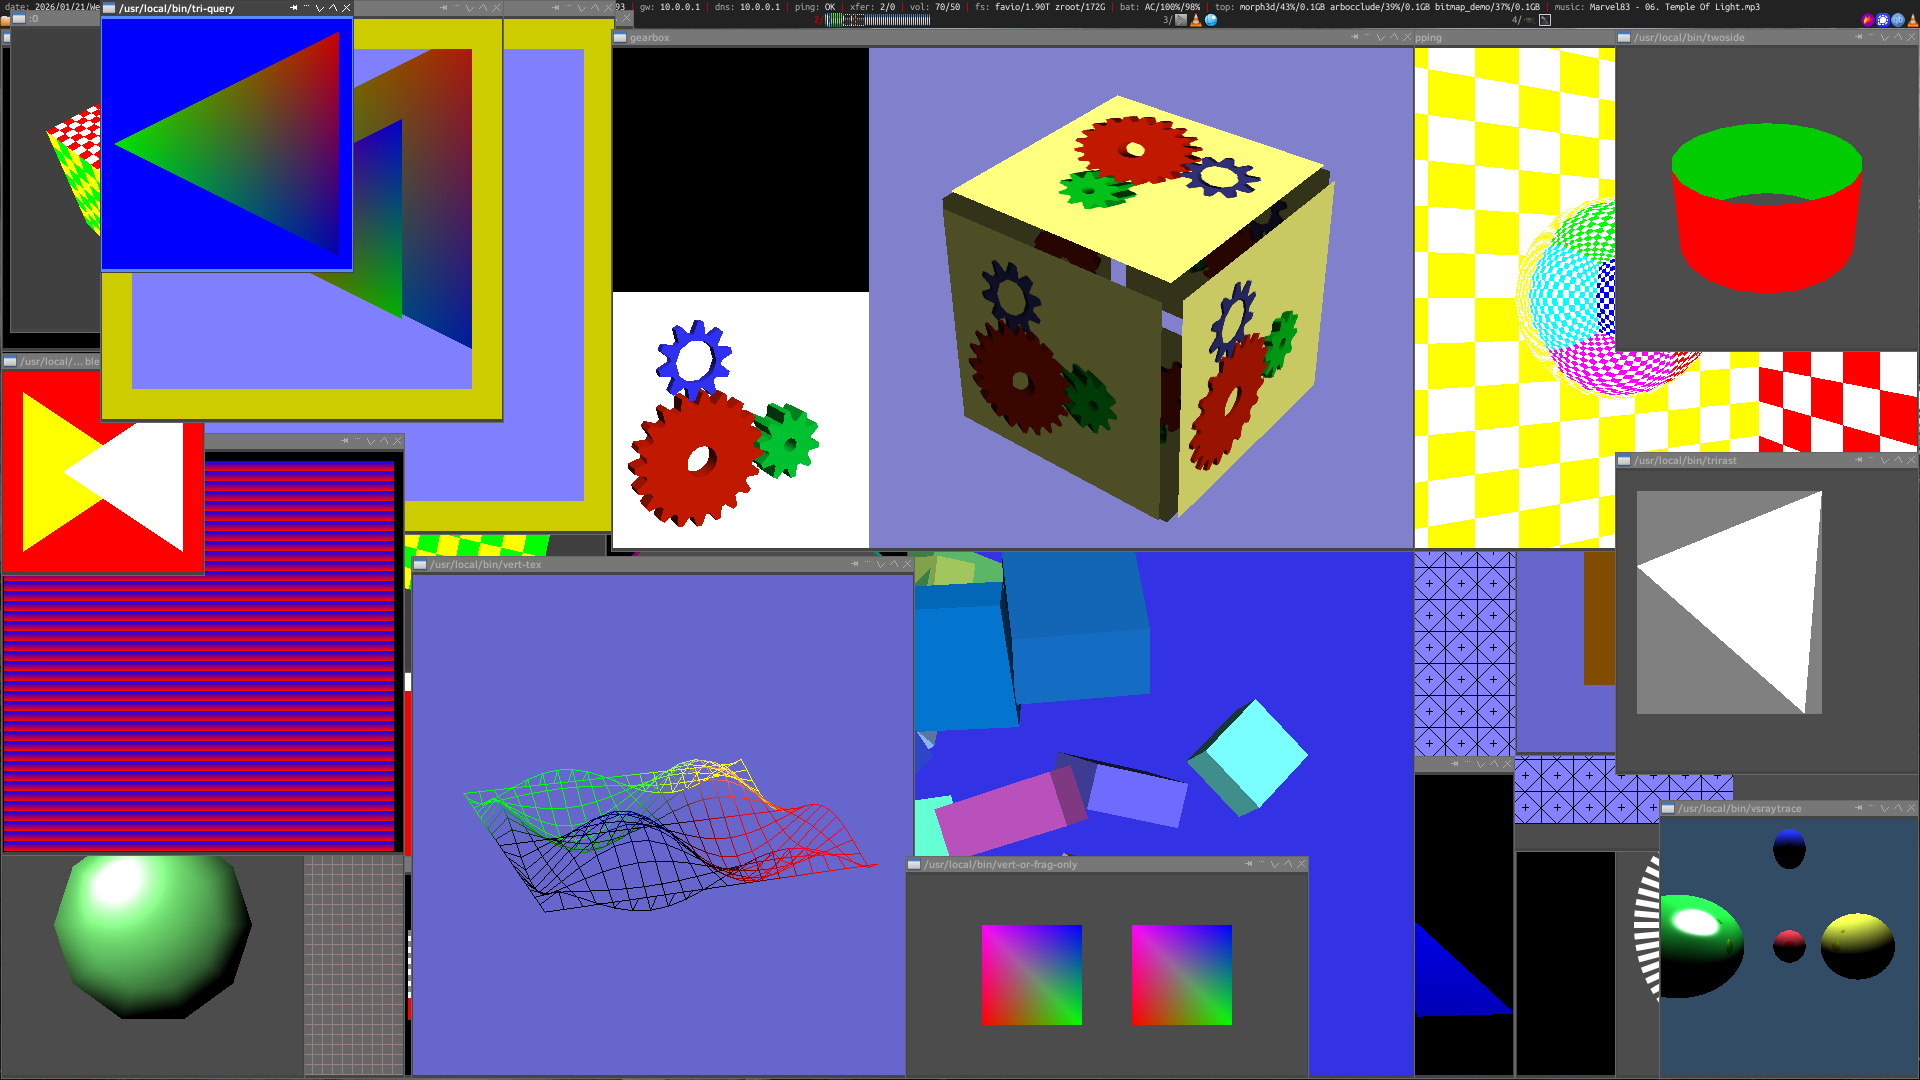Switch to workspace 4 in the bar
The height and width of the screenshot is (1080, 1920).
pyautogui.click(x=1516, y=20)
